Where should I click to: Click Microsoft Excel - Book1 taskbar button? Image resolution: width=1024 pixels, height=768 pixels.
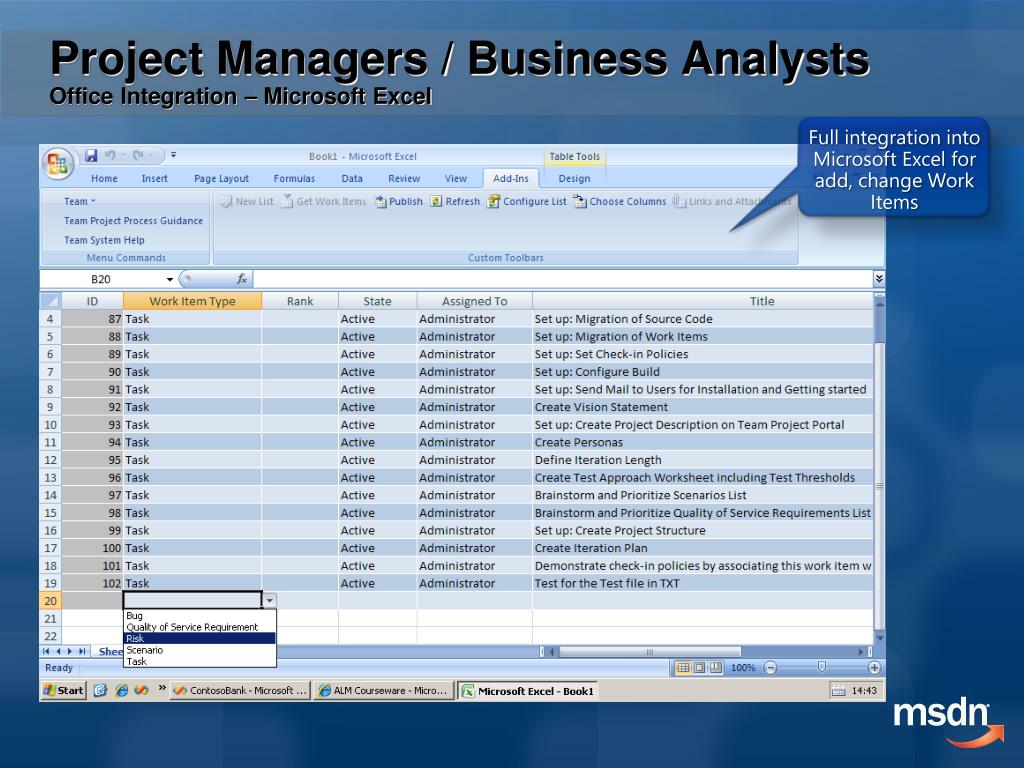pyautogui.click(x=528, y=690)
